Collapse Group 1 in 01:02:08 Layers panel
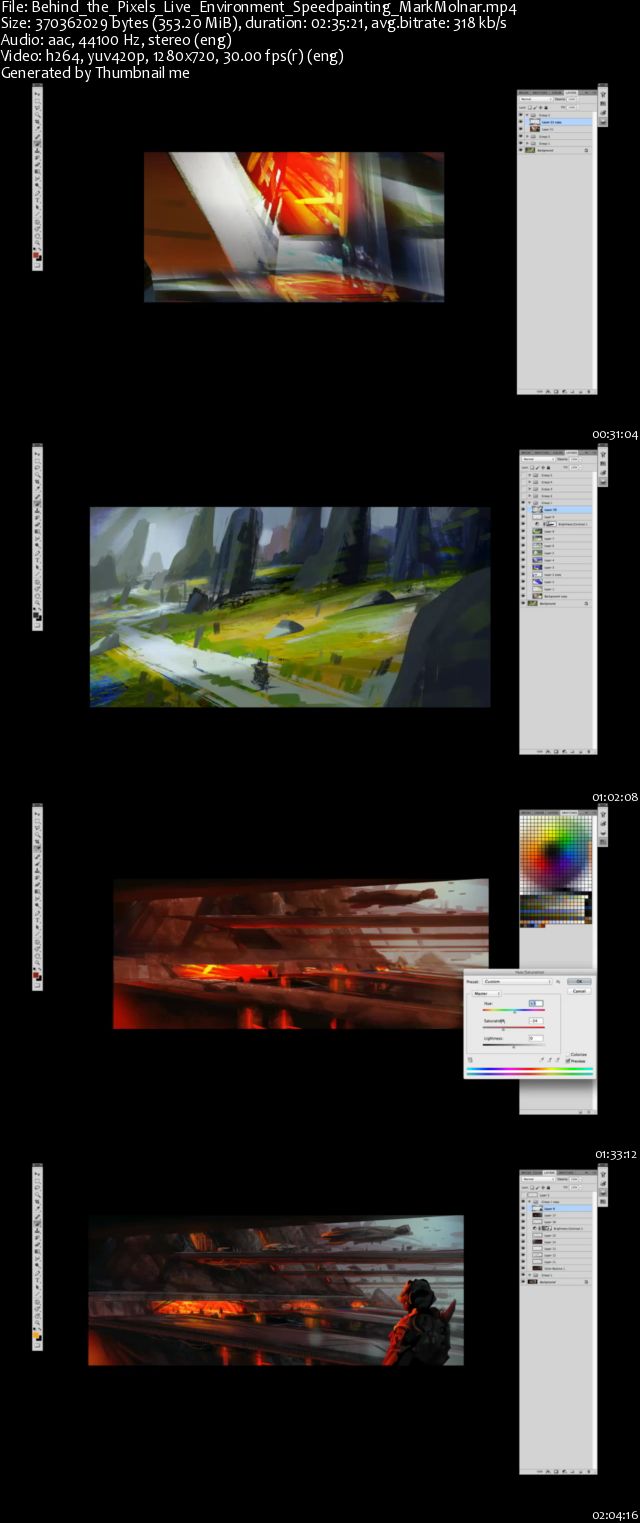 529,503
